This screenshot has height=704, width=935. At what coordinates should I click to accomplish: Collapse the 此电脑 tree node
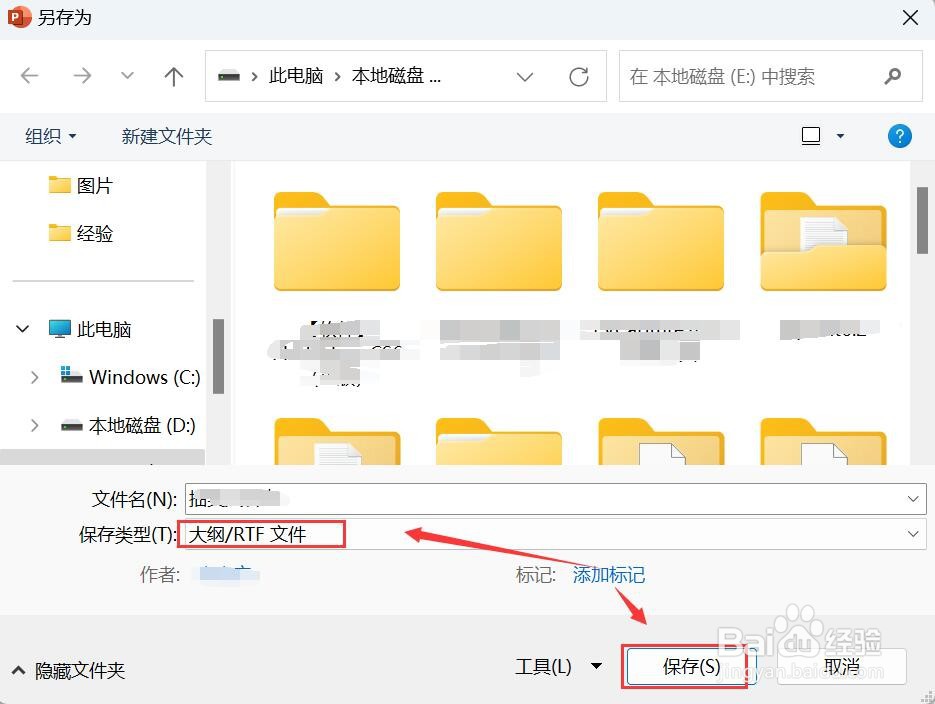pos(22,328)
